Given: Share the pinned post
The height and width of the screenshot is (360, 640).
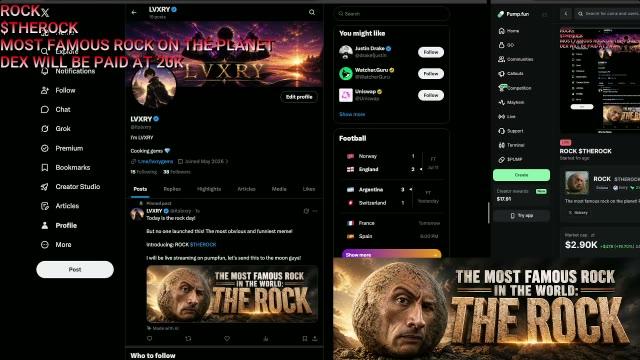Looking at the screenshot, I should 315,339.
